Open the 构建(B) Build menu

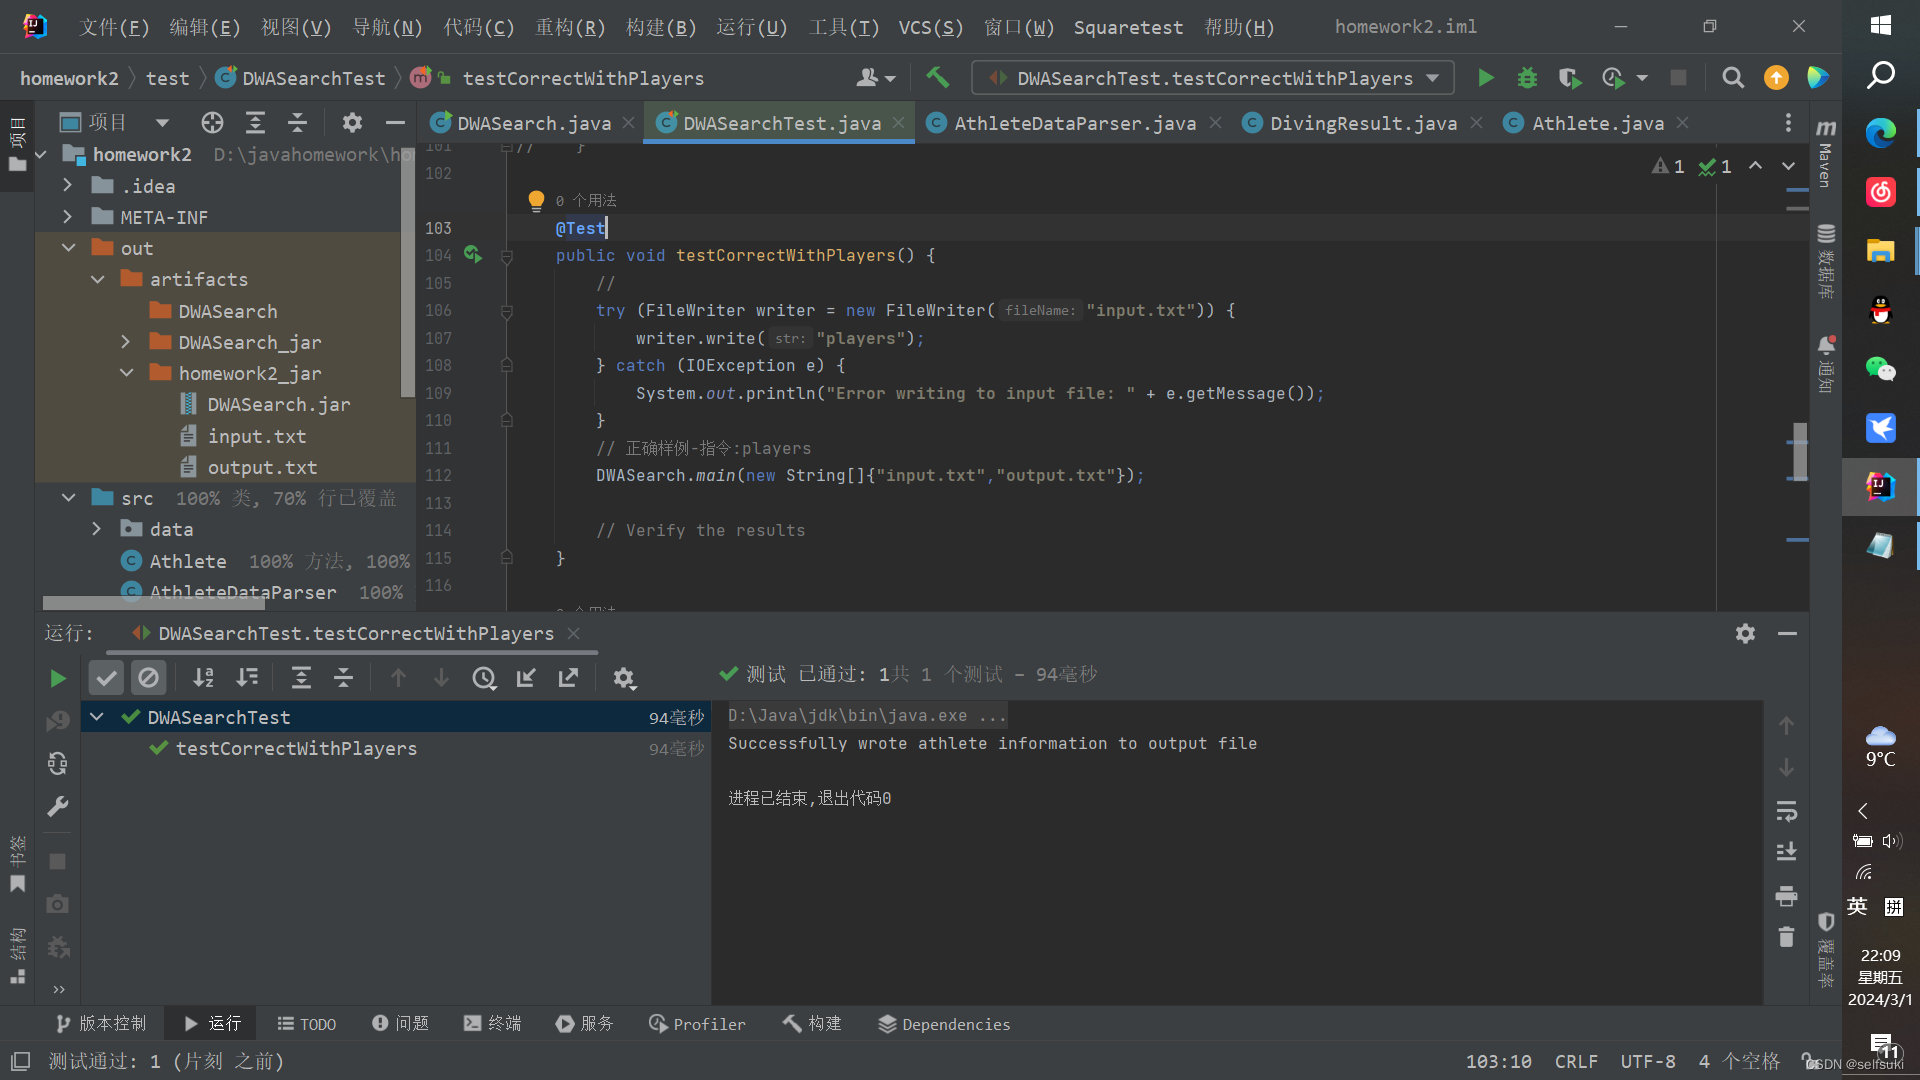[660, 27]
